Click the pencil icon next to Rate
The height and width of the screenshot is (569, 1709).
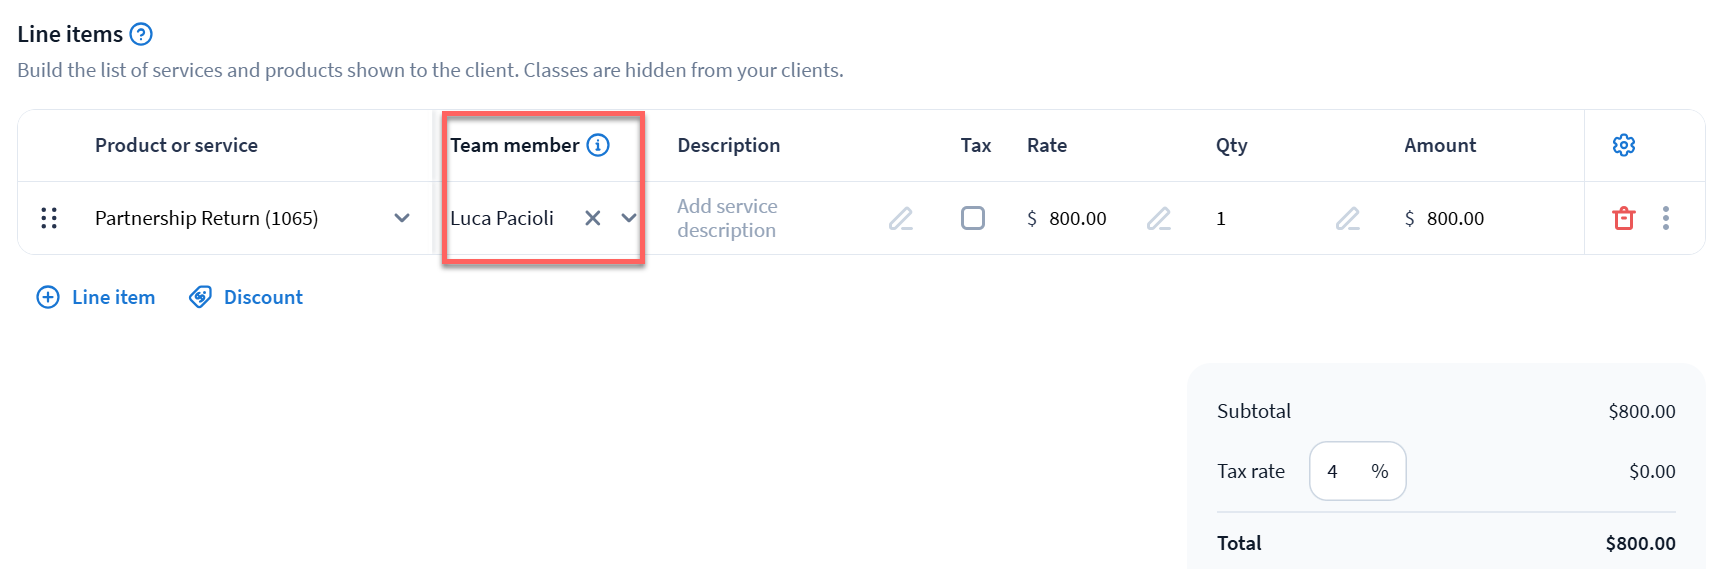click(1159, 218)
